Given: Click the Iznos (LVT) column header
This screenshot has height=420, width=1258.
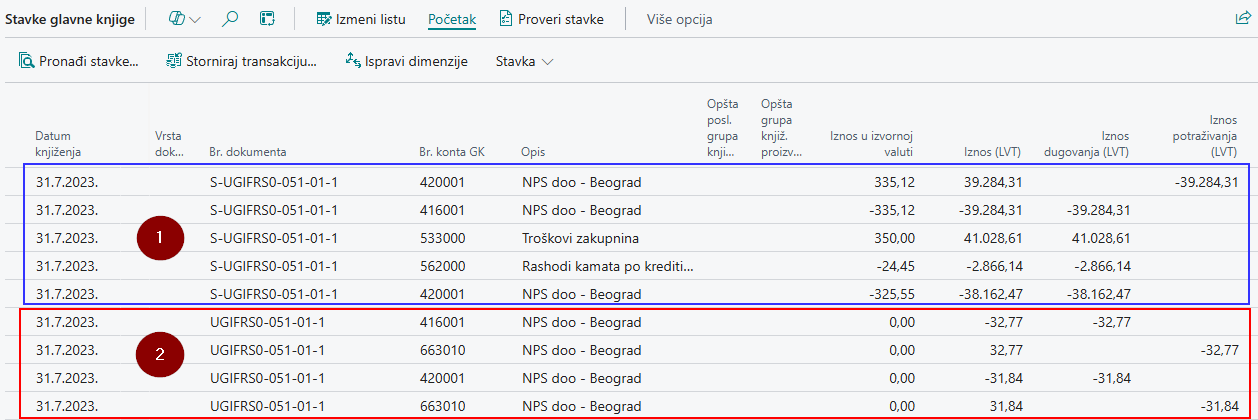Looking at the screenshot, I should click(993, 152).
